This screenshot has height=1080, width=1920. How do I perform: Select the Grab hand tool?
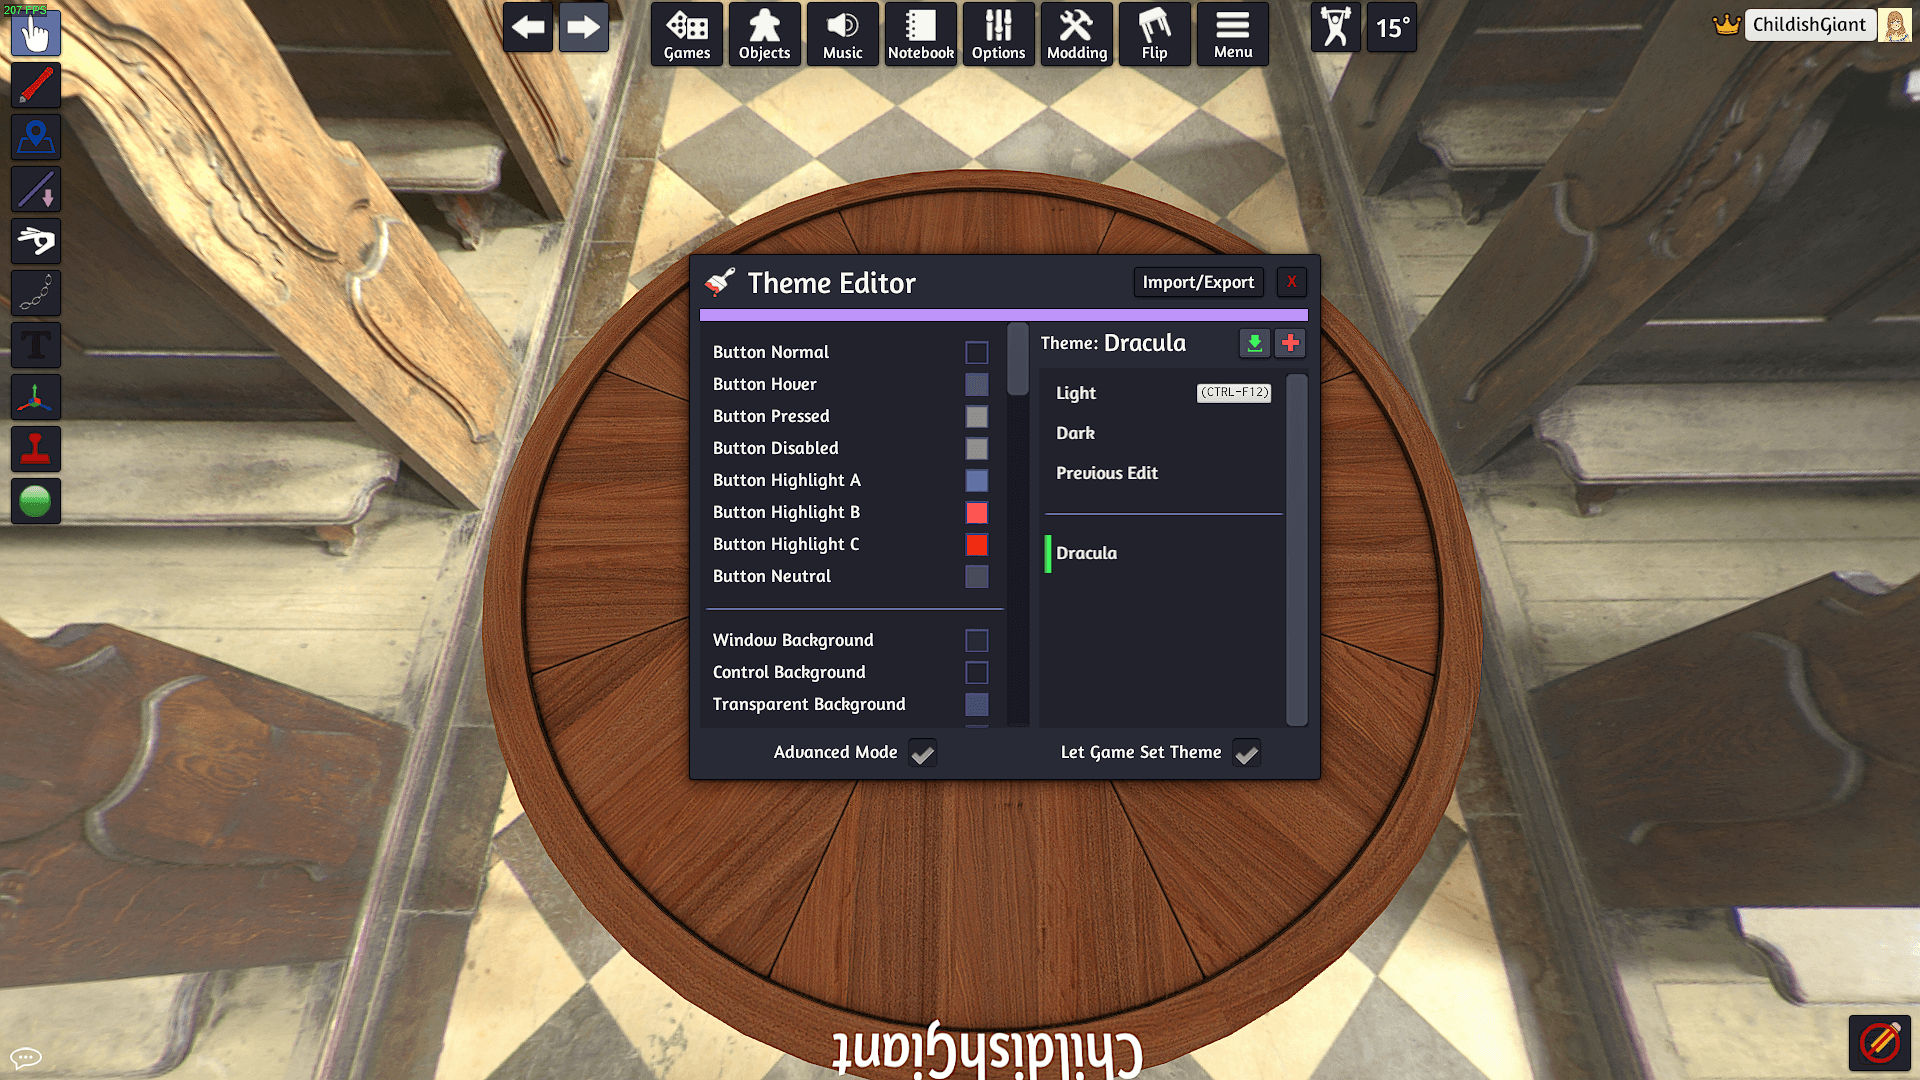pyautogui.click(x=36, y=33)
